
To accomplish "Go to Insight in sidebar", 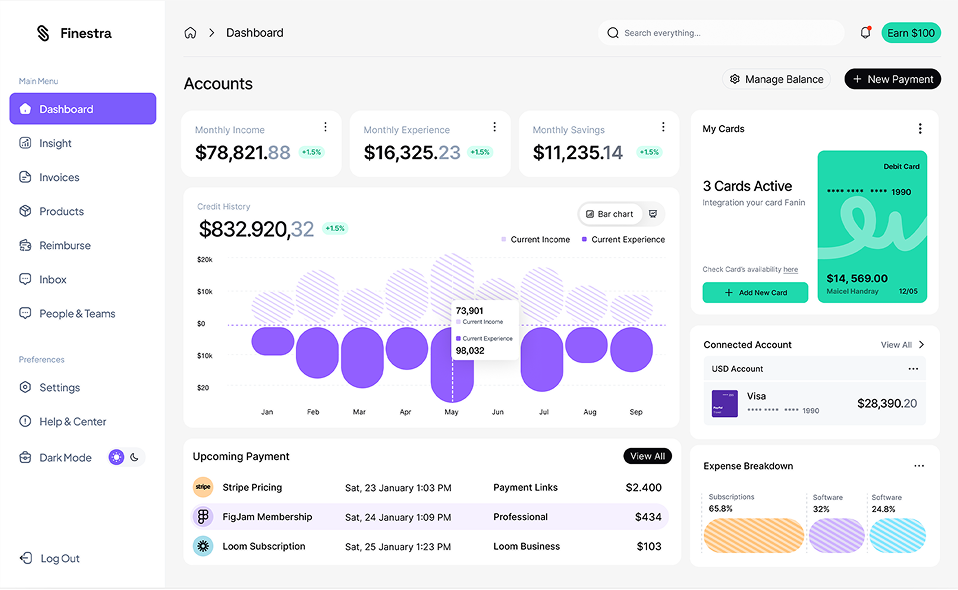I will (x=55, y=143).
